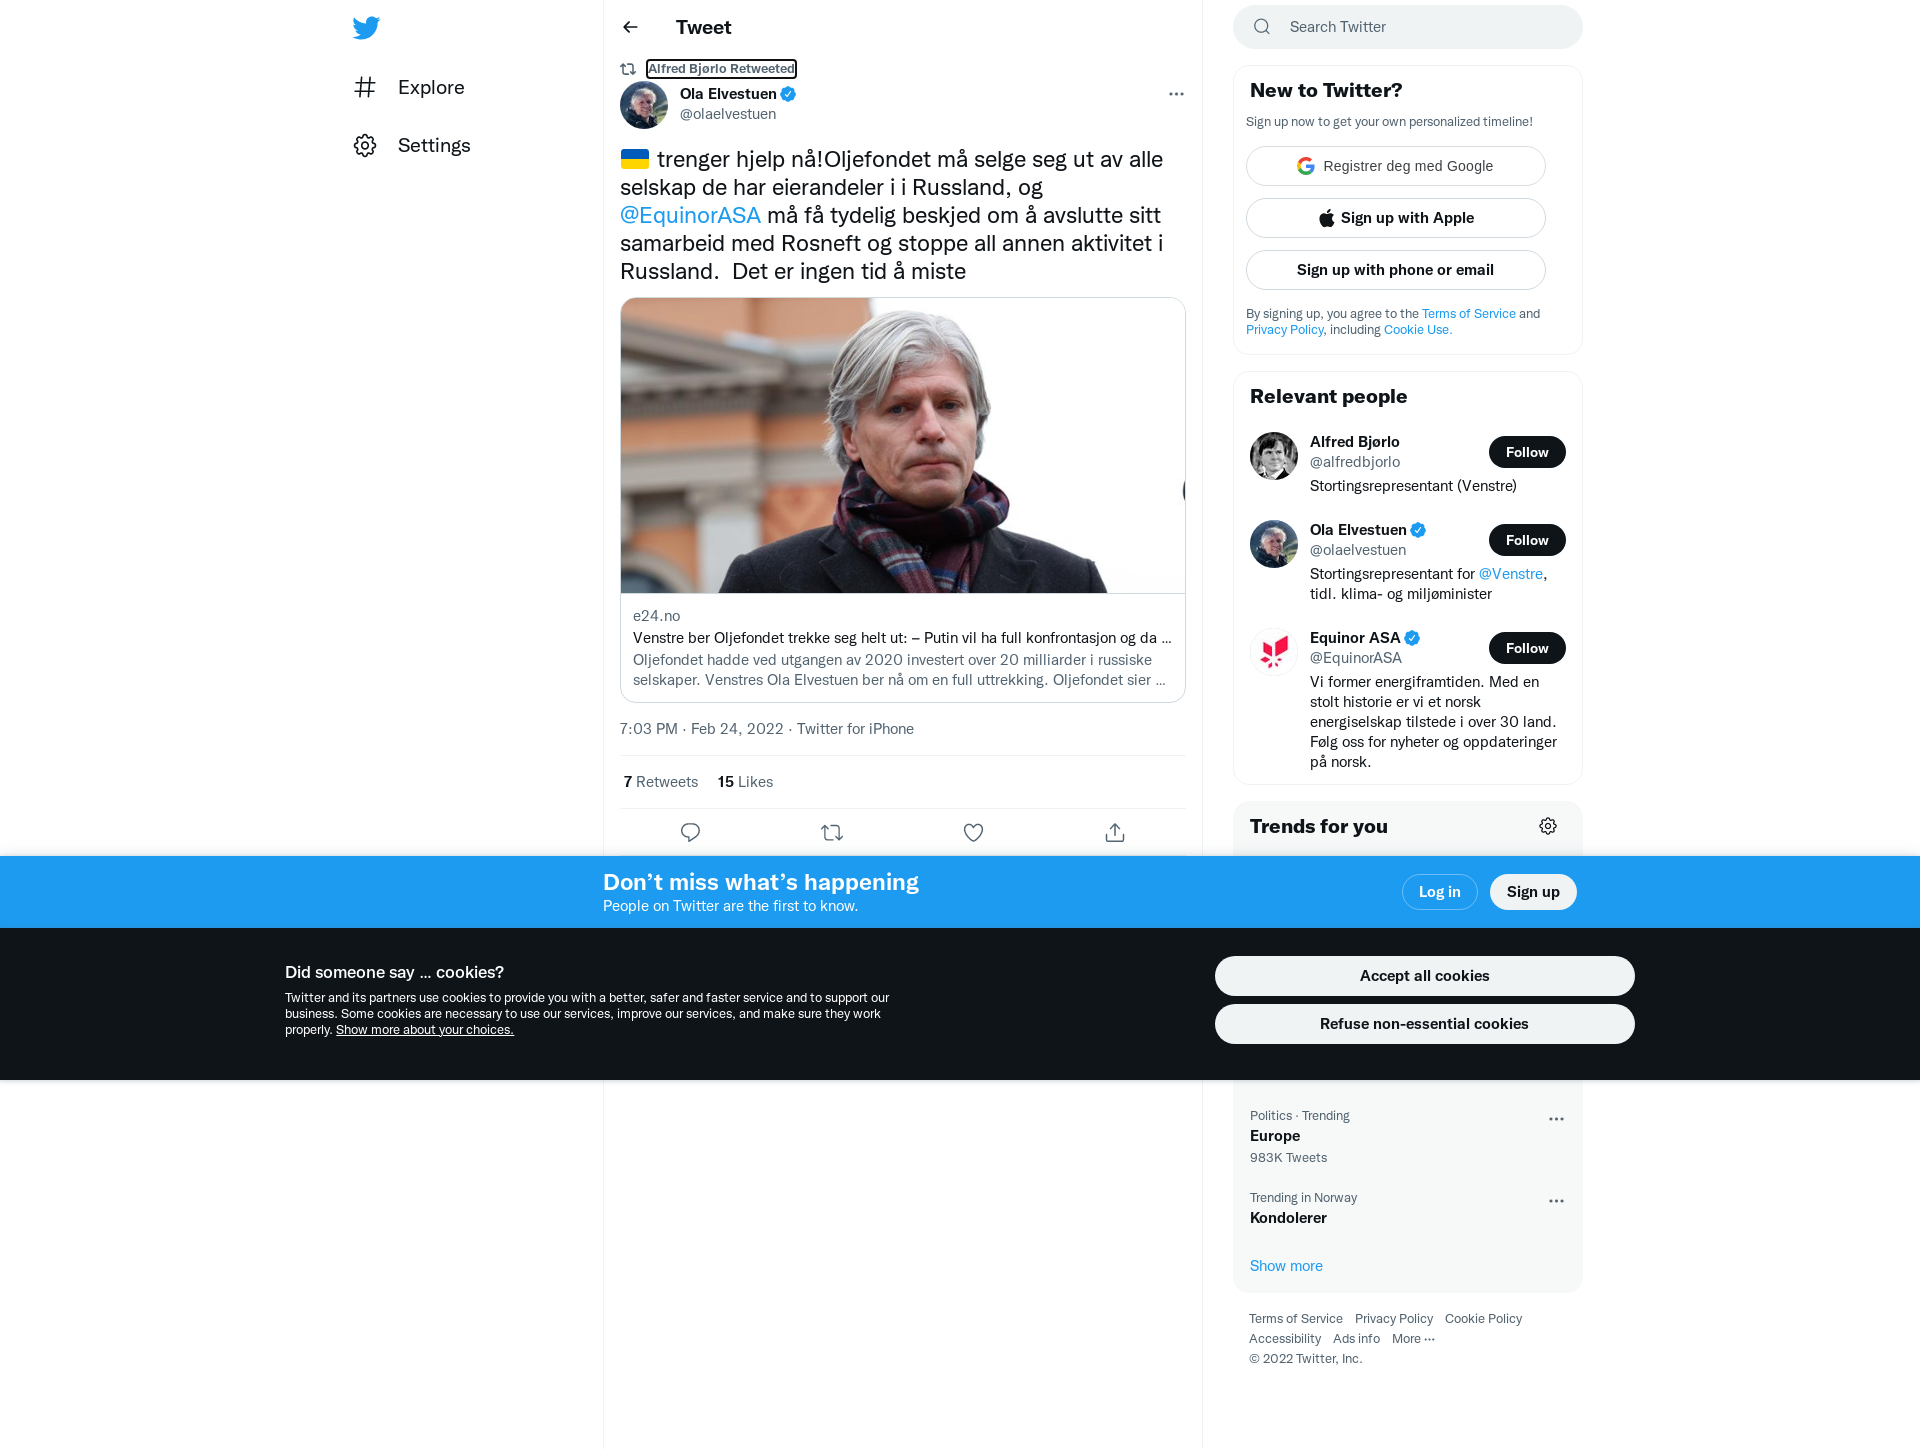1920x1449 pixels.
Task: Expand the More footer menu
Action: 1413,1339
